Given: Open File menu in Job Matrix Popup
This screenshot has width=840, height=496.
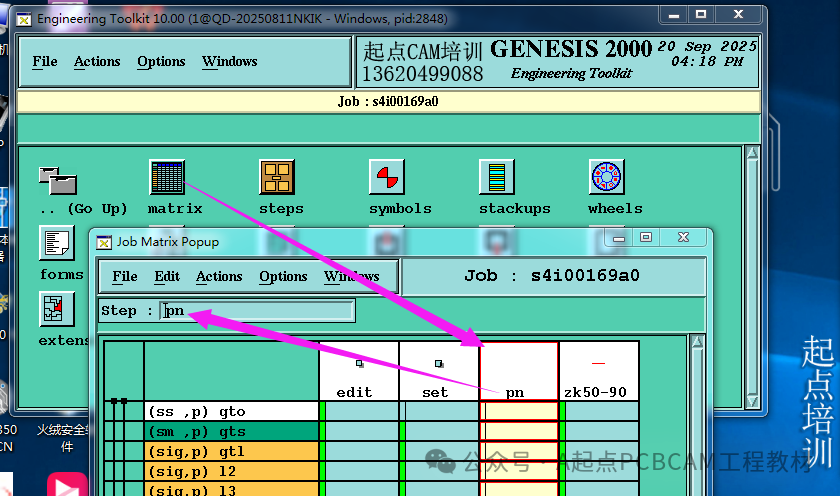Looking at the screenshot, I should (125, 276).
